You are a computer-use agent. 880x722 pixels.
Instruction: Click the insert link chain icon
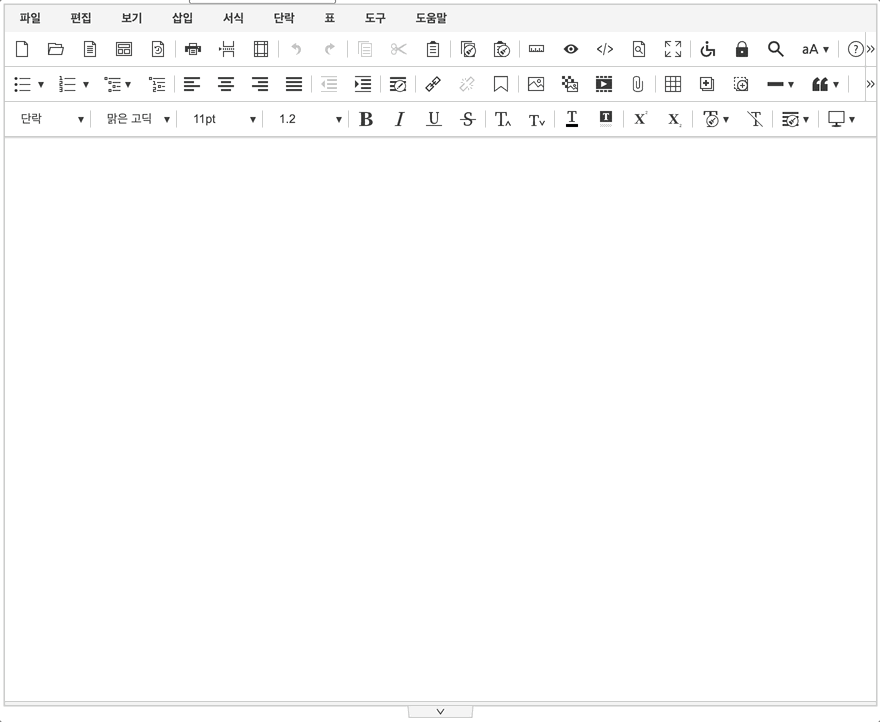(433, 84)
